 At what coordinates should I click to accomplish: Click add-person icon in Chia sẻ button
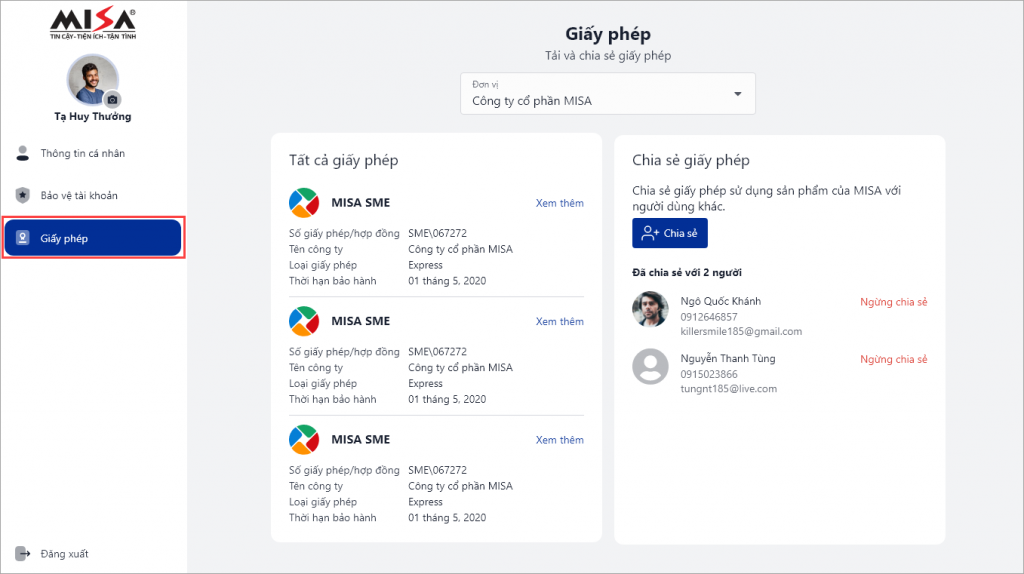click(x=650, y=233)
